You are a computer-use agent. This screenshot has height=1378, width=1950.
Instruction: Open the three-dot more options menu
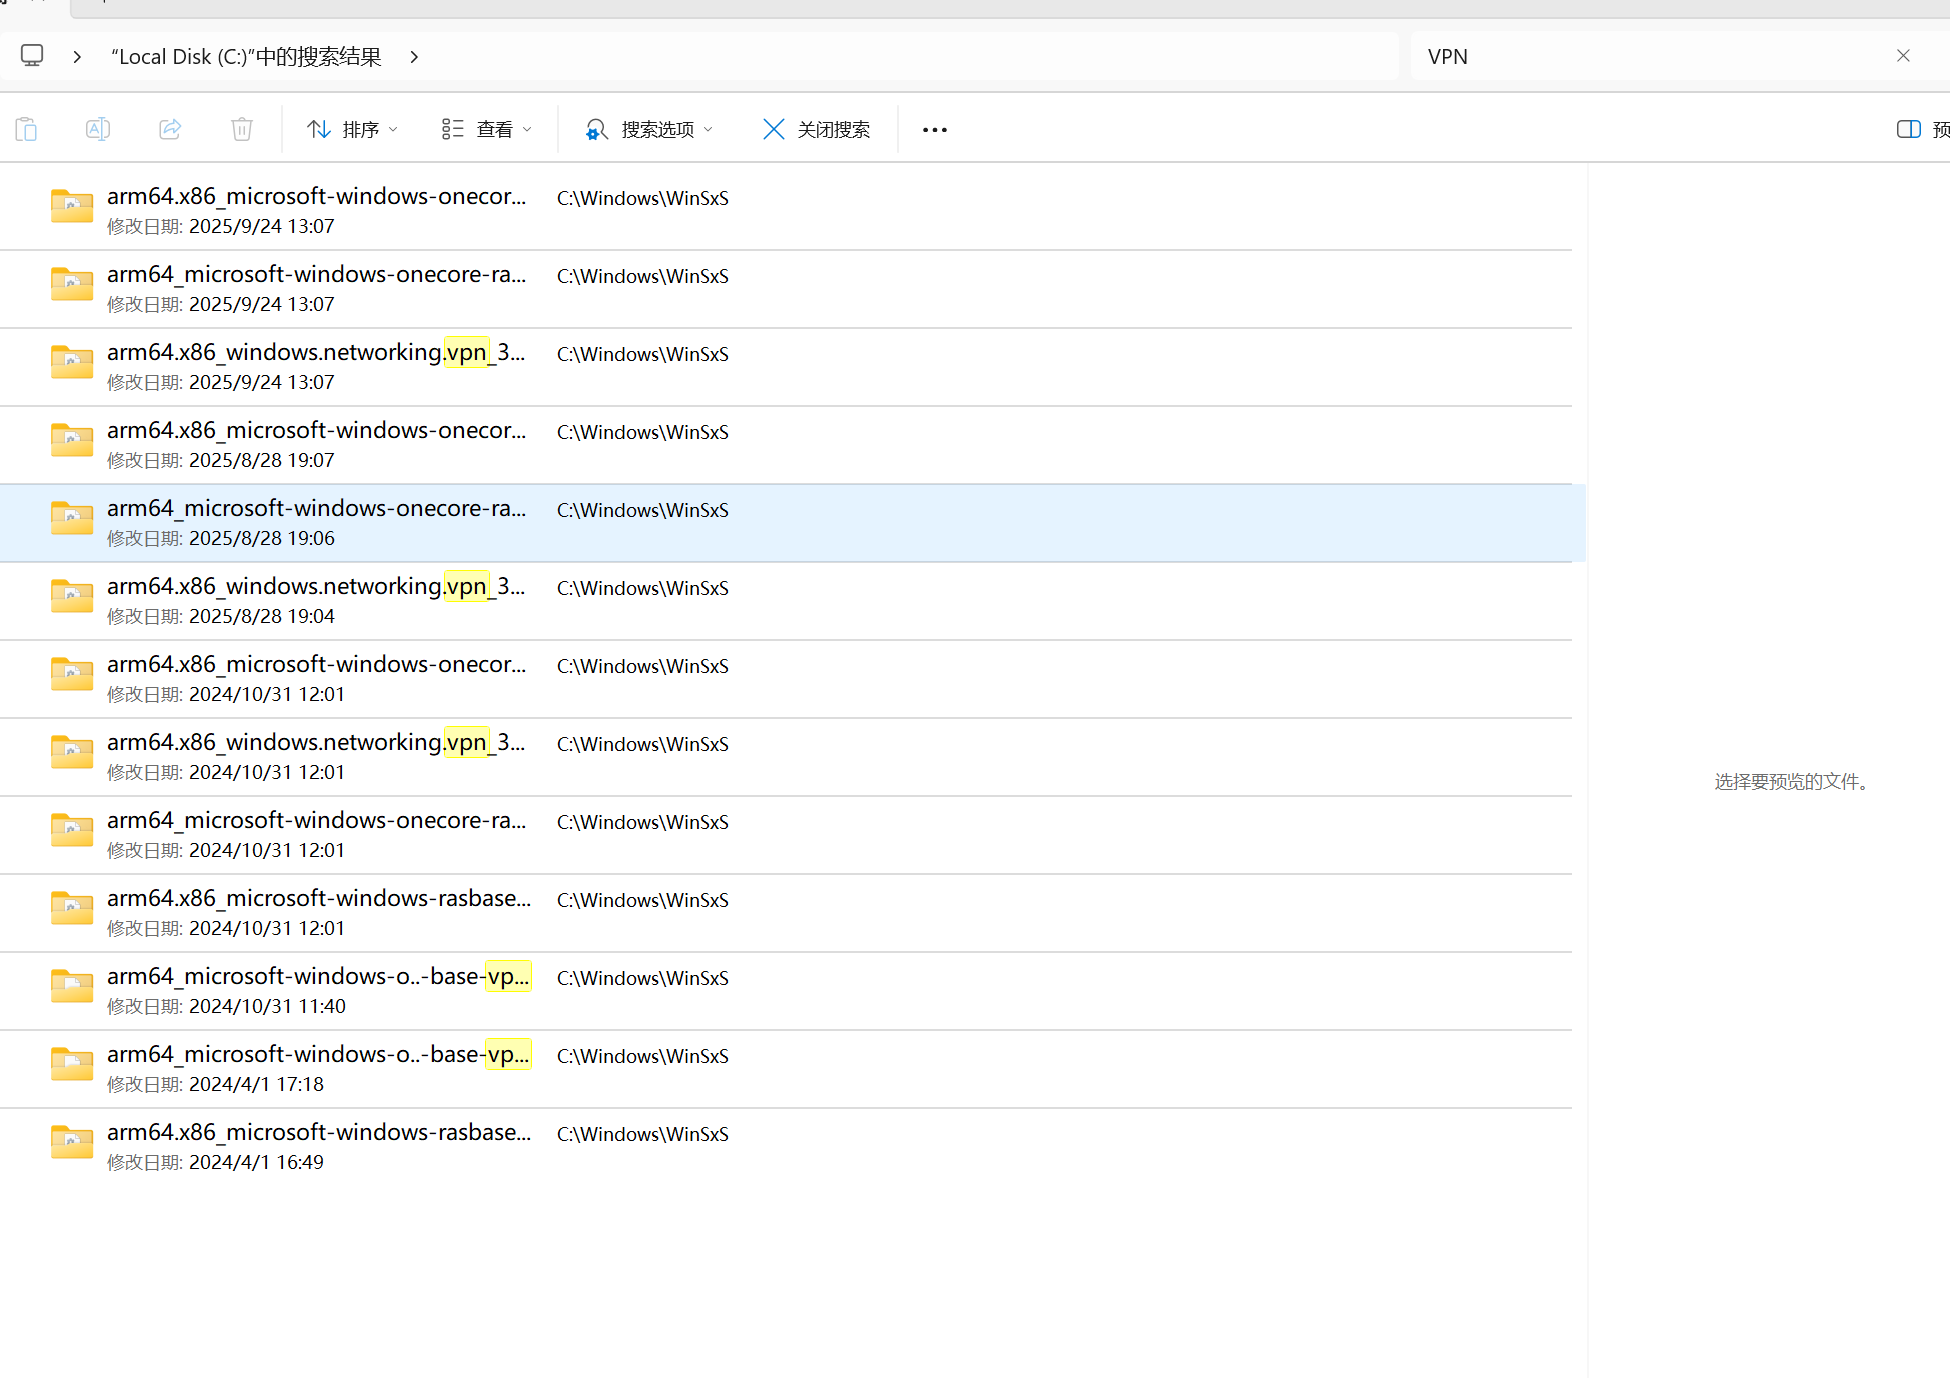pyautogui.click(x=934, y=130)
